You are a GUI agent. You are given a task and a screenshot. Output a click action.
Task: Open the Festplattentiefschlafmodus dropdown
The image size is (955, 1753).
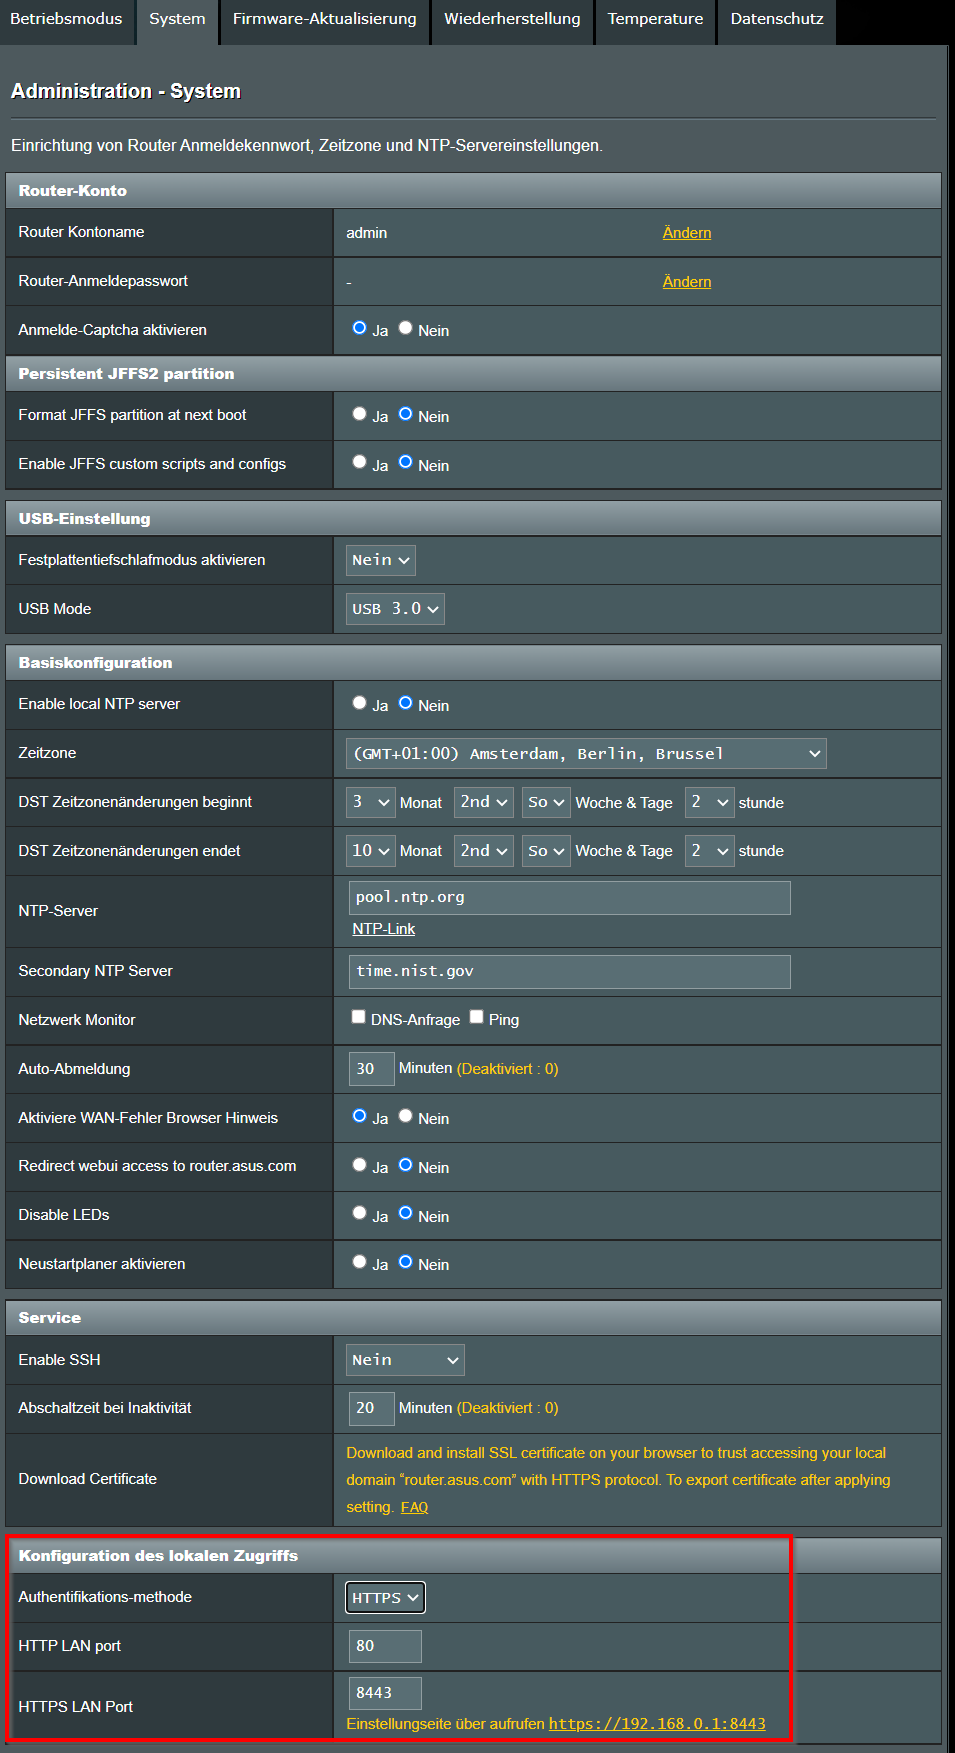click(x=381, y=560)
